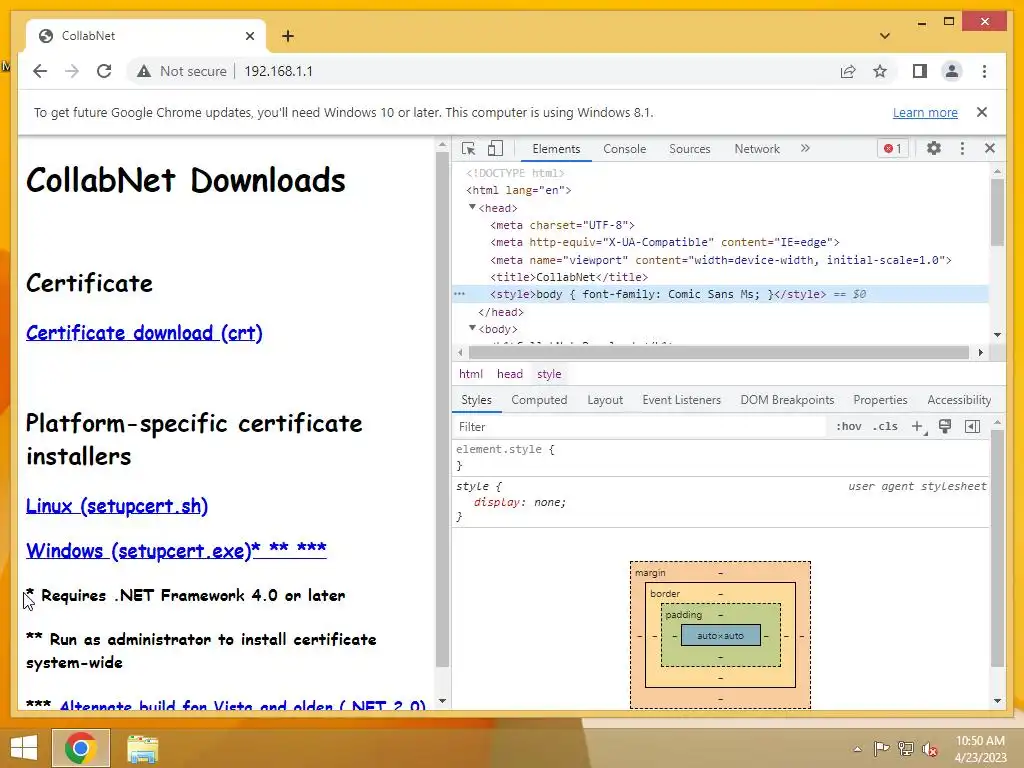The height and width of the screenshot is (768, 1024).
Task: Open Action Center flag icon
Action: 881,749
